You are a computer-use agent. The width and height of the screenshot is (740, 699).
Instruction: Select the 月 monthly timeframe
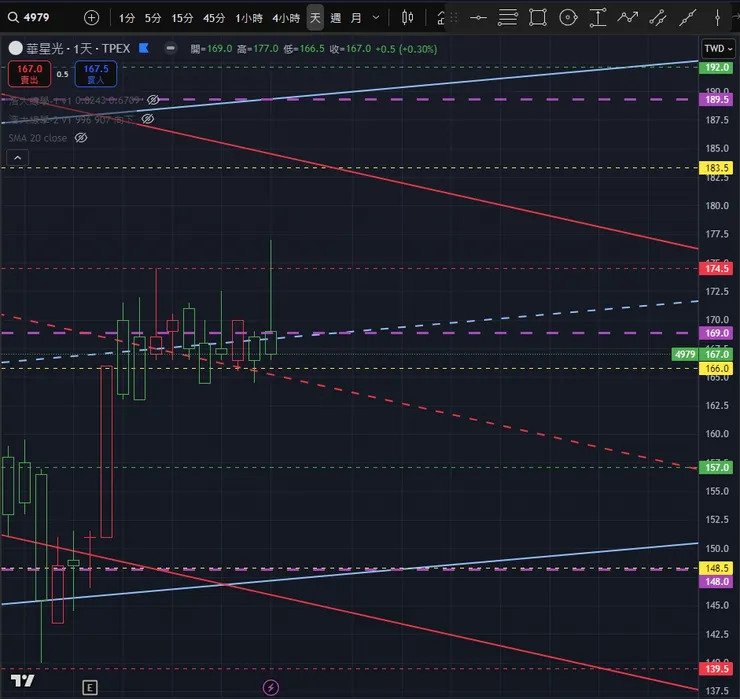tap(356, 18)
